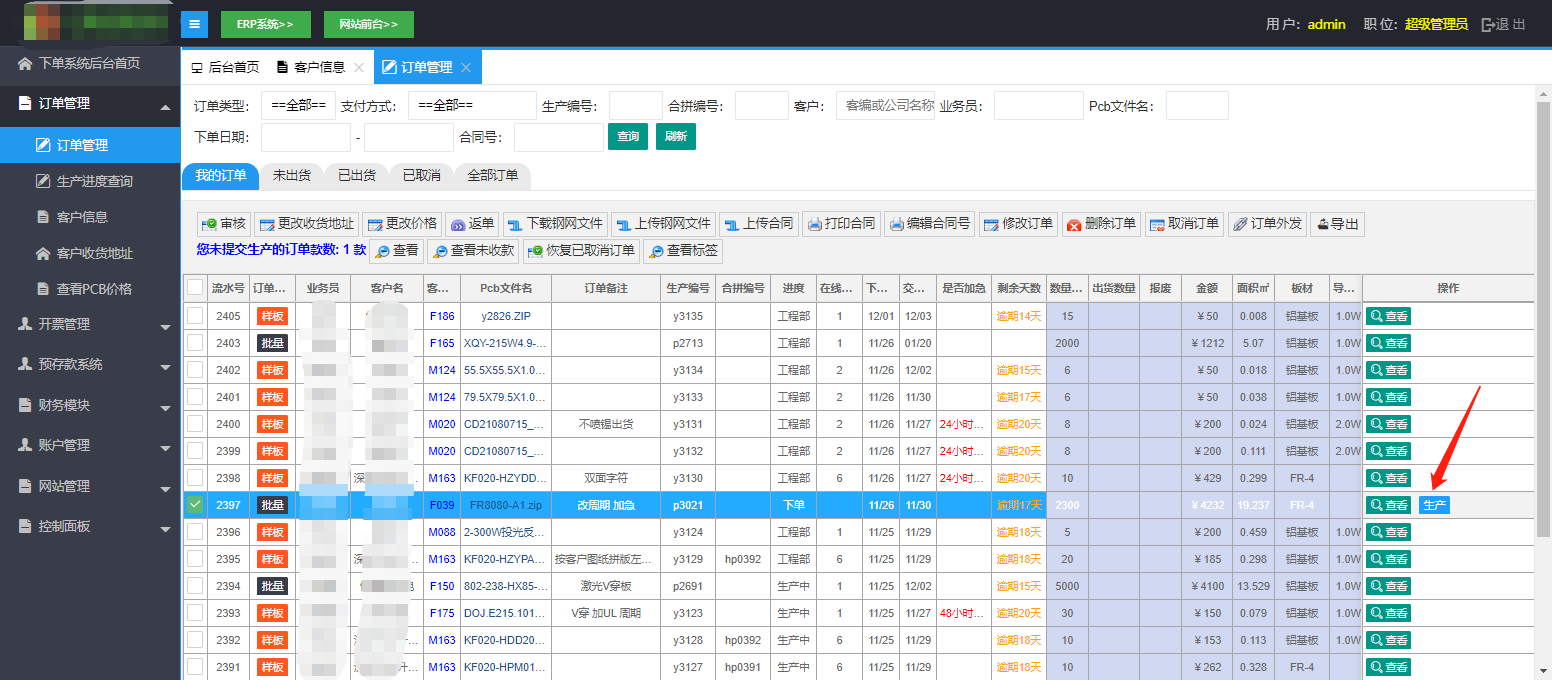Click the 下载钢网文件 download button
The image size is (1552, 680).
[554, 224]
